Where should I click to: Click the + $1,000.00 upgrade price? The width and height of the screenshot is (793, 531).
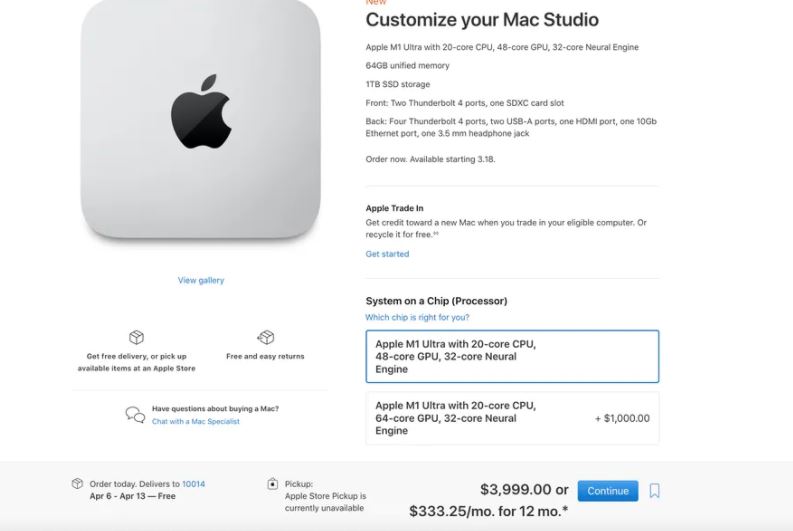[622, 418]
